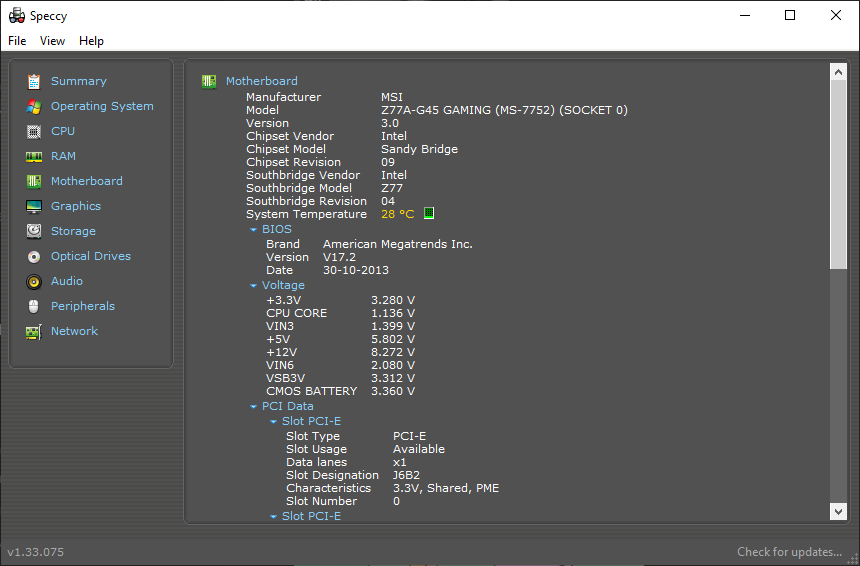This screenshot has height=566, width=860.
Task: Click the American Megatrends Inc. brand value
Action: (398, 244)
